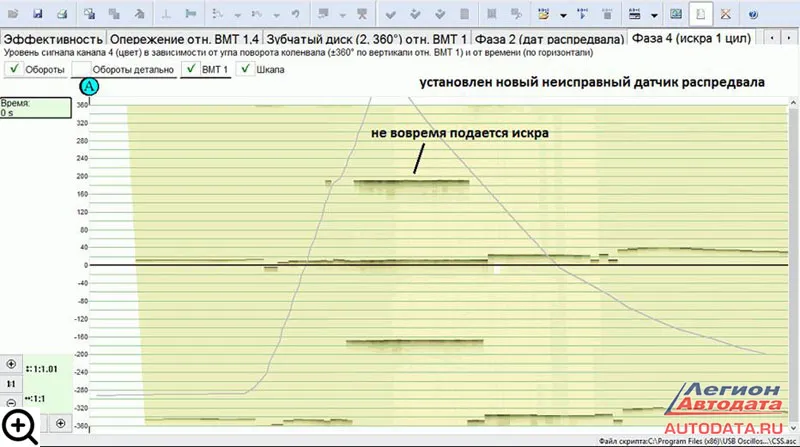The image size is (800, 447).
Task: Click the red-crossed page toolbar icon
Action: pos(726,15)
